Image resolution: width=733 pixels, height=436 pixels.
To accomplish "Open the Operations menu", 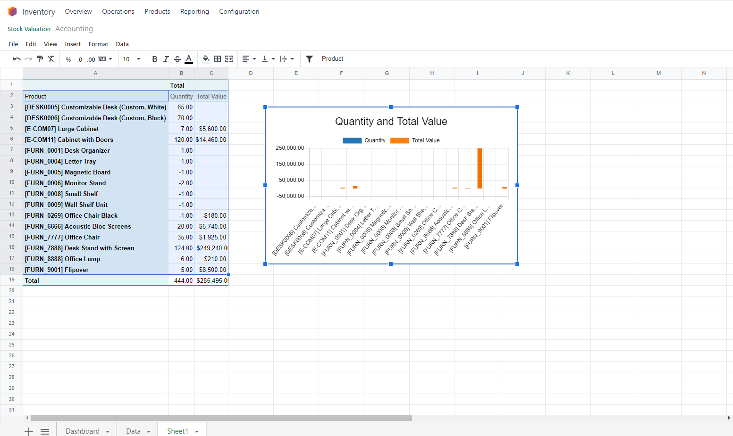I will point(118,11).
